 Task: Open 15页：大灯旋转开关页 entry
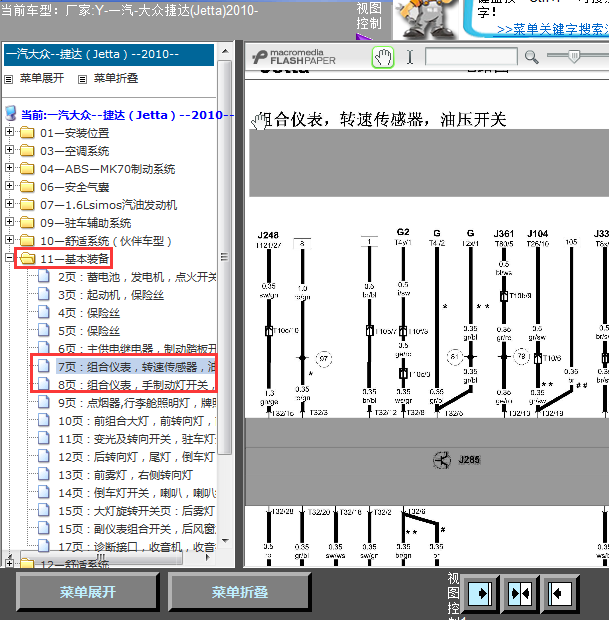pyautogui.click(x=137, y=511)
